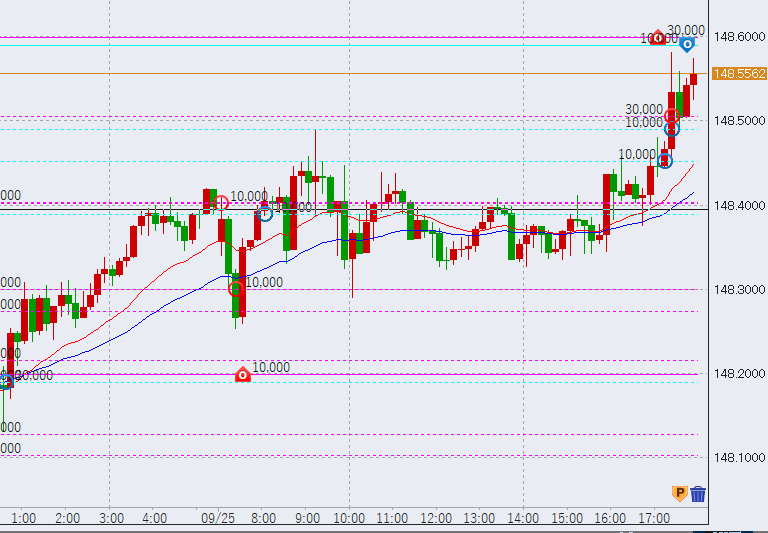
Task: Click the red circle trade marker labeled 30,000
Action: click(x=672, y=117)
